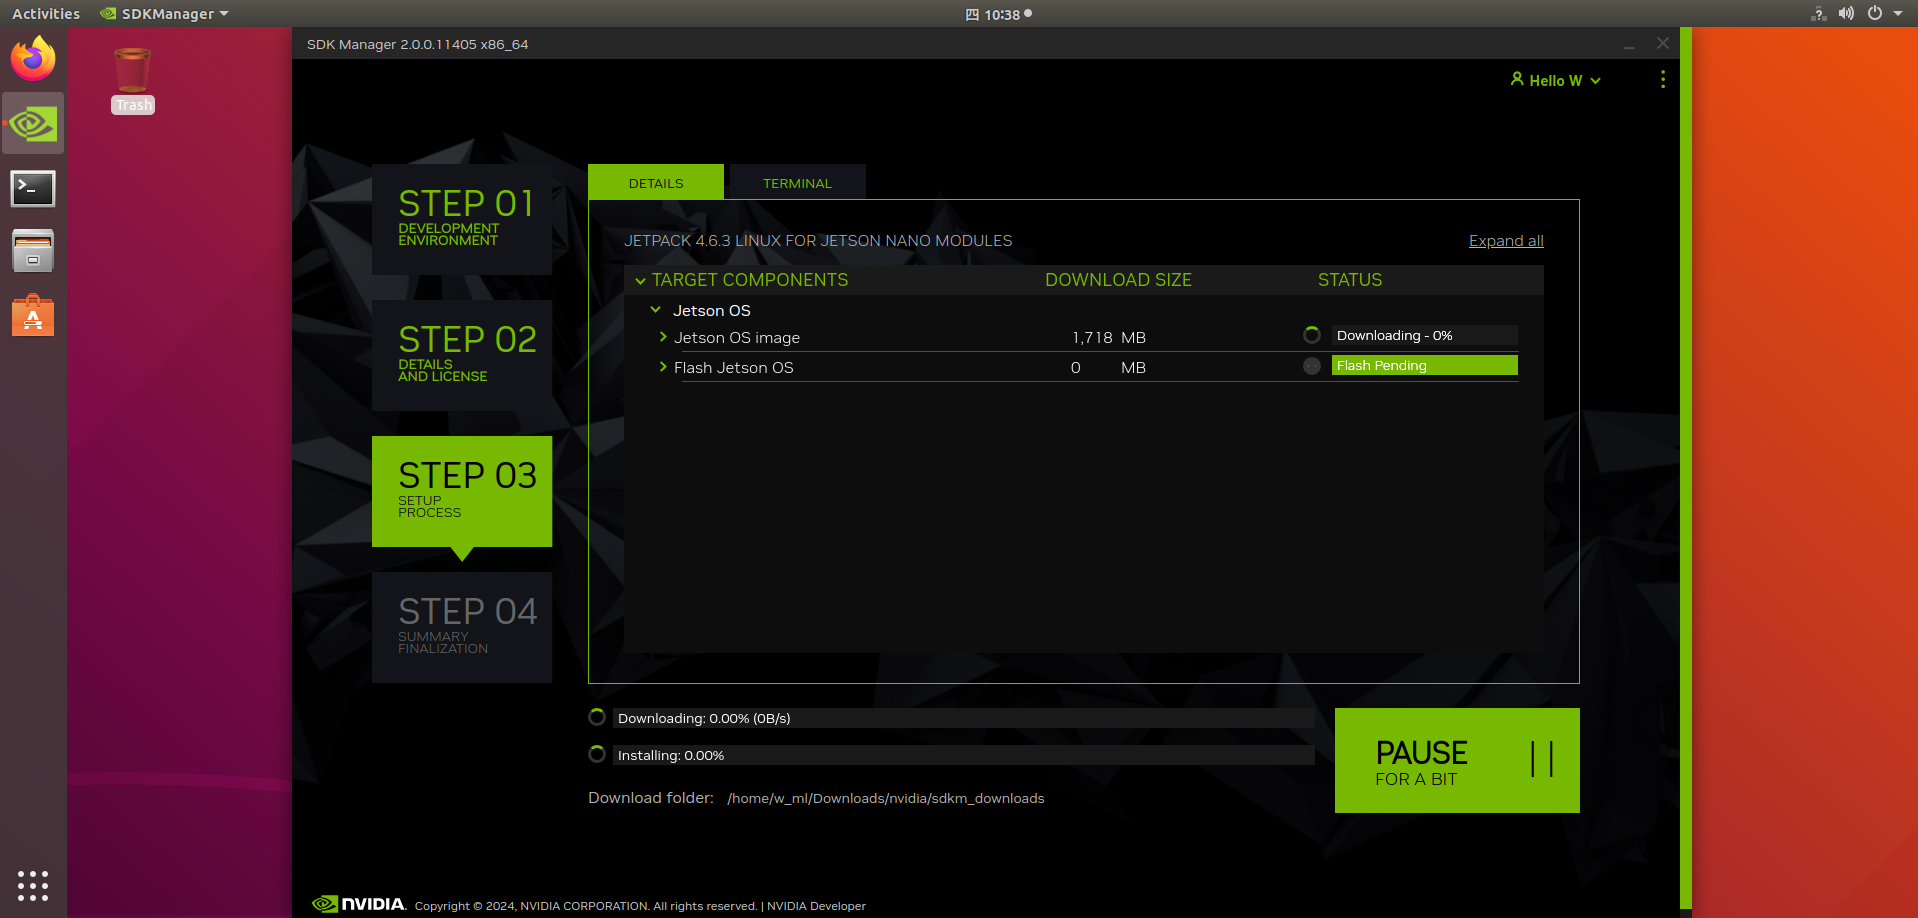Click the Downloading progress bar
Image resolution: width=1918 pixels, height=918 pixels.
[962, 718]
